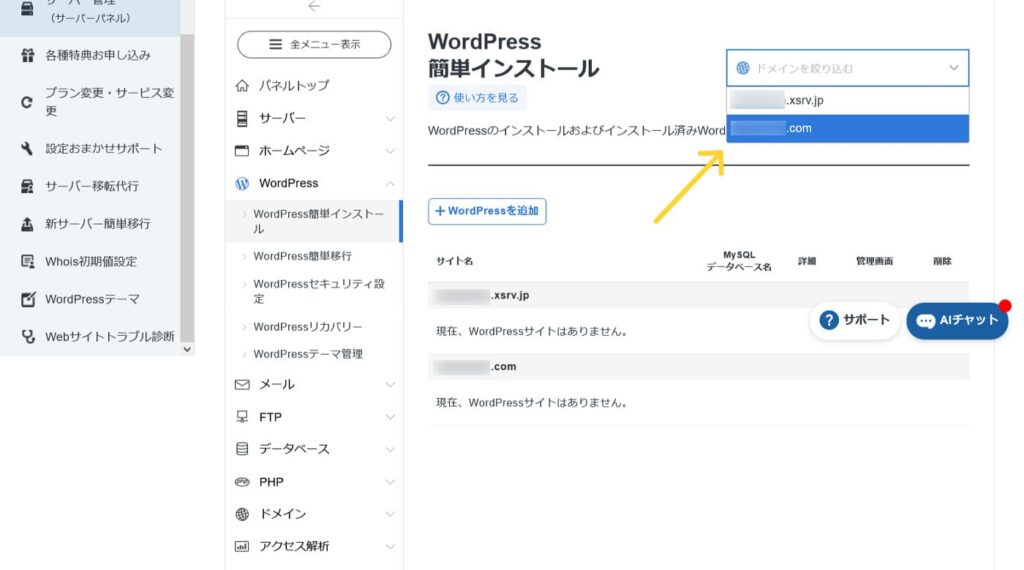
Task: Click the window icon next to ホームページ
Action: coord(242,151)
